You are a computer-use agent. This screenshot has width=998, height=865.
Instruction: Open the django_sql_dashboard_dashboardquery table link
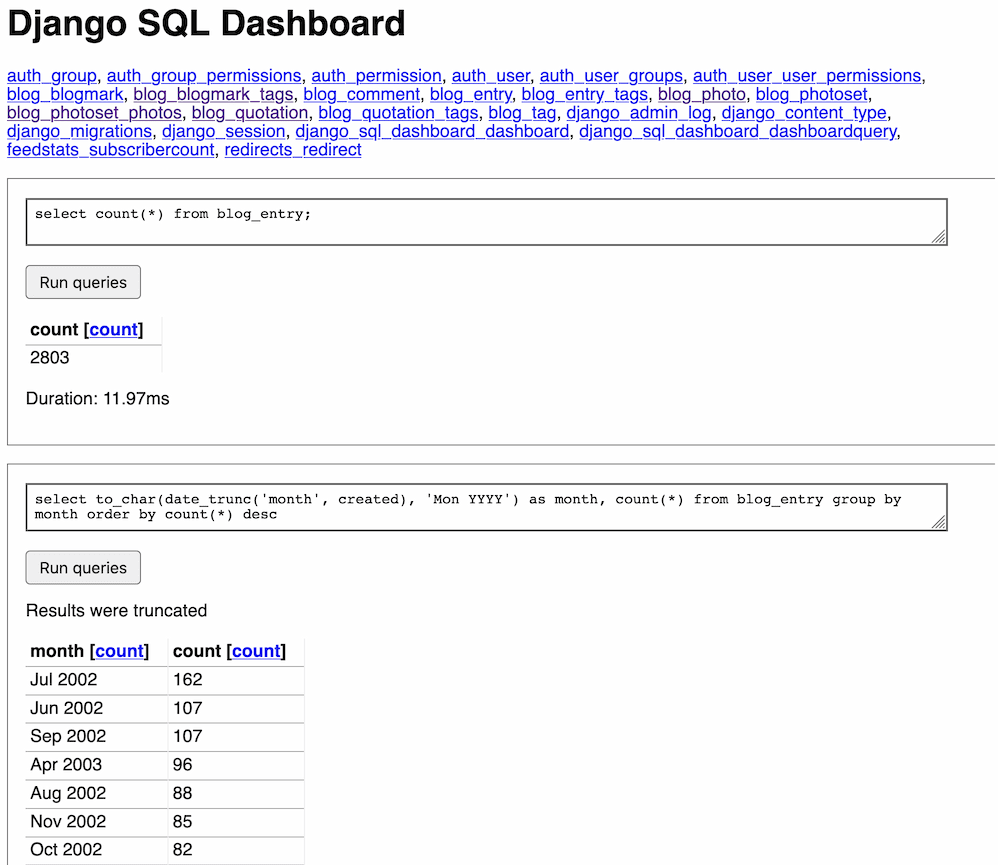[x=738, y=131]
